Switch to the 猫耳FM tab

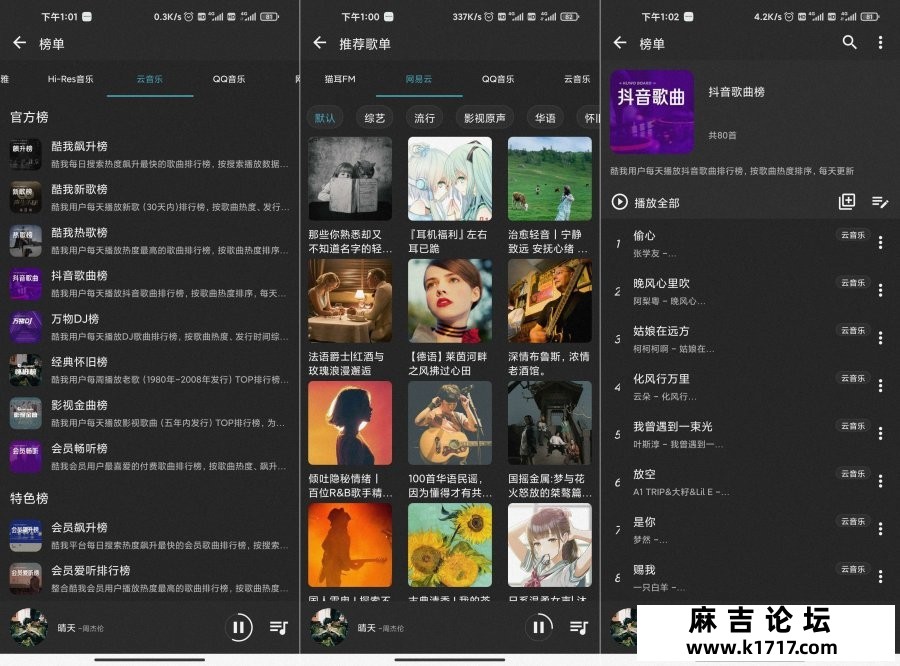point(340,79)
